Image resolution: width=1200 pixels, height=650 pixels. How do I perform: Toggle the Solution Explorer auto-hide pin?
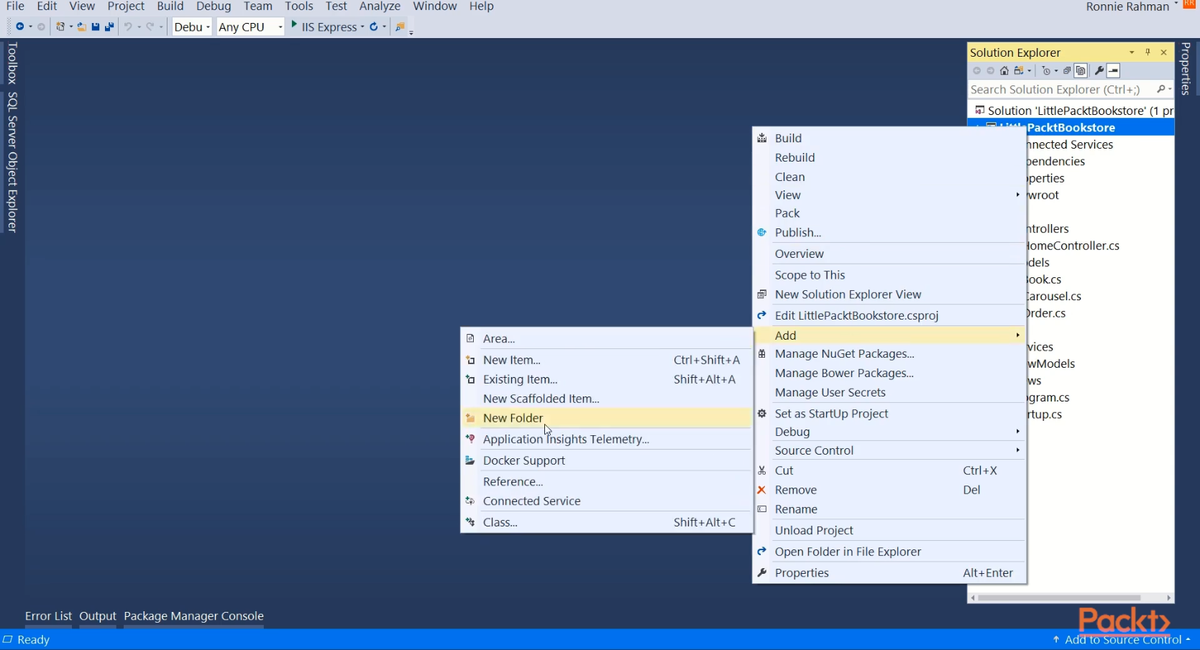tap(1148, 52)
